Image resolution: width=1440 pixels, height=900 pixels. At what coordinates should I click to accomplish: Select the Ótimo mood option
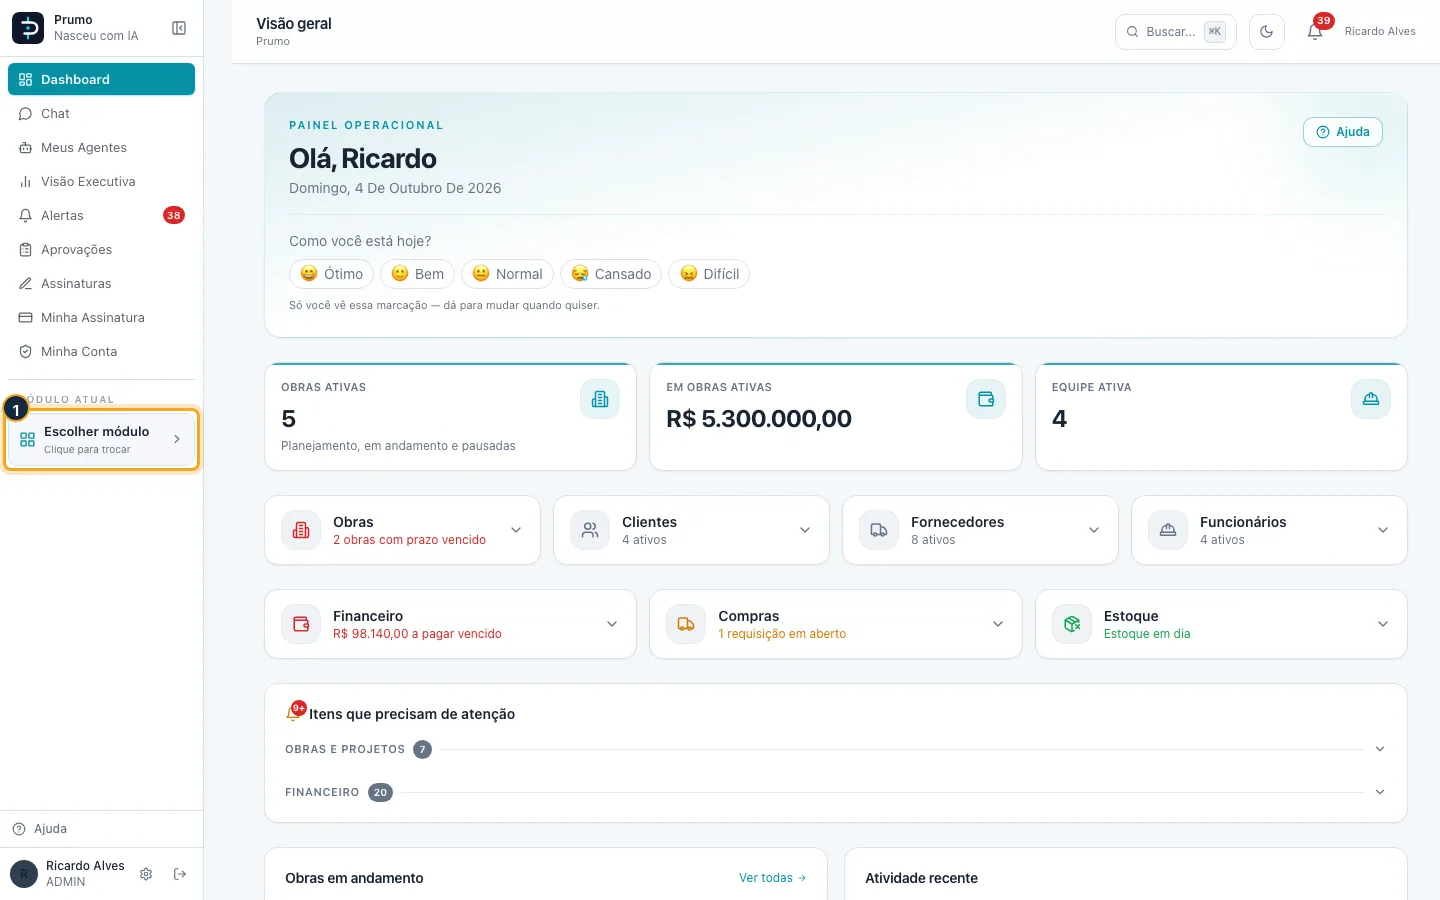point(332,274)
